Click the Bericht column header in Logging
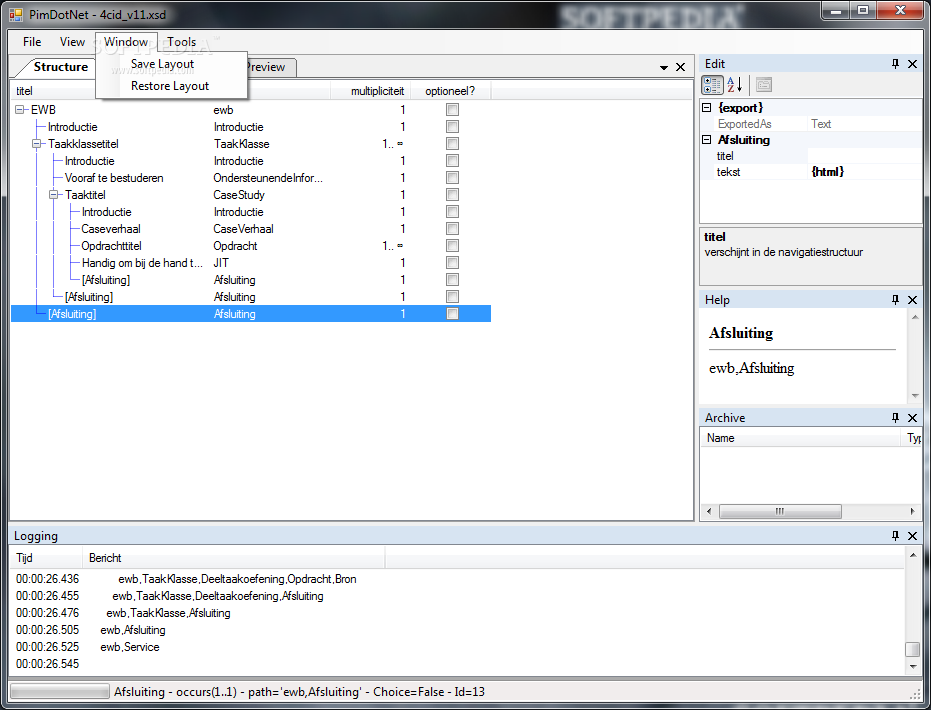The width and height of the screenshot is (931, 710). (234, 558)
